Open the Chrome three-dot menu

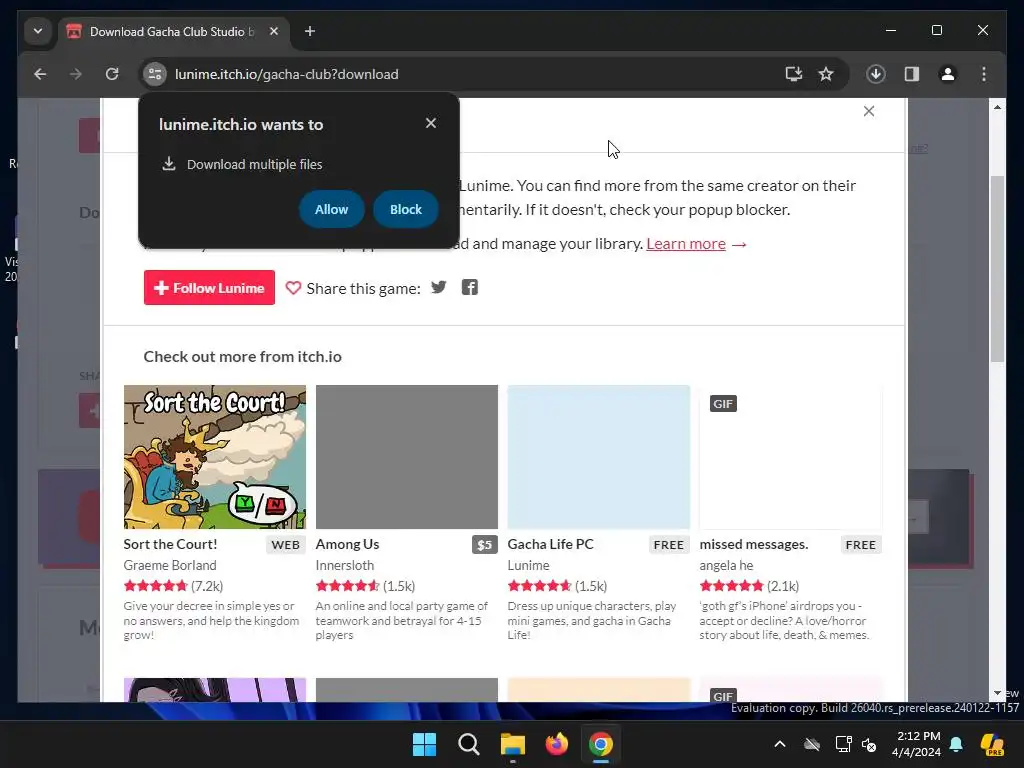[984, 74]
